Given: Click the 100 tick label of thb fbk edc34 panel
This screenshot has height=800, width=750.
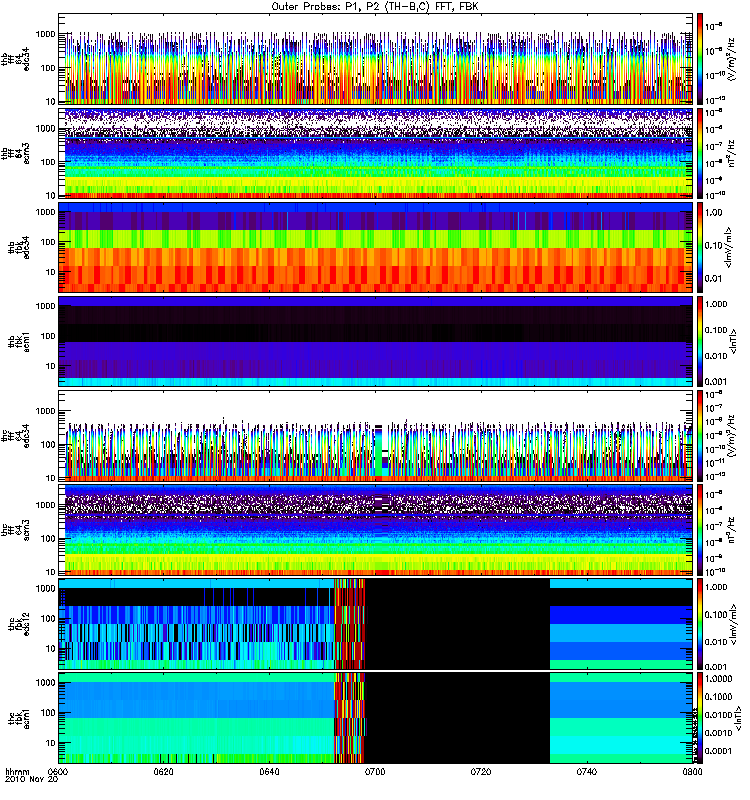Looking at the screenshot, I should click(48, 242).
